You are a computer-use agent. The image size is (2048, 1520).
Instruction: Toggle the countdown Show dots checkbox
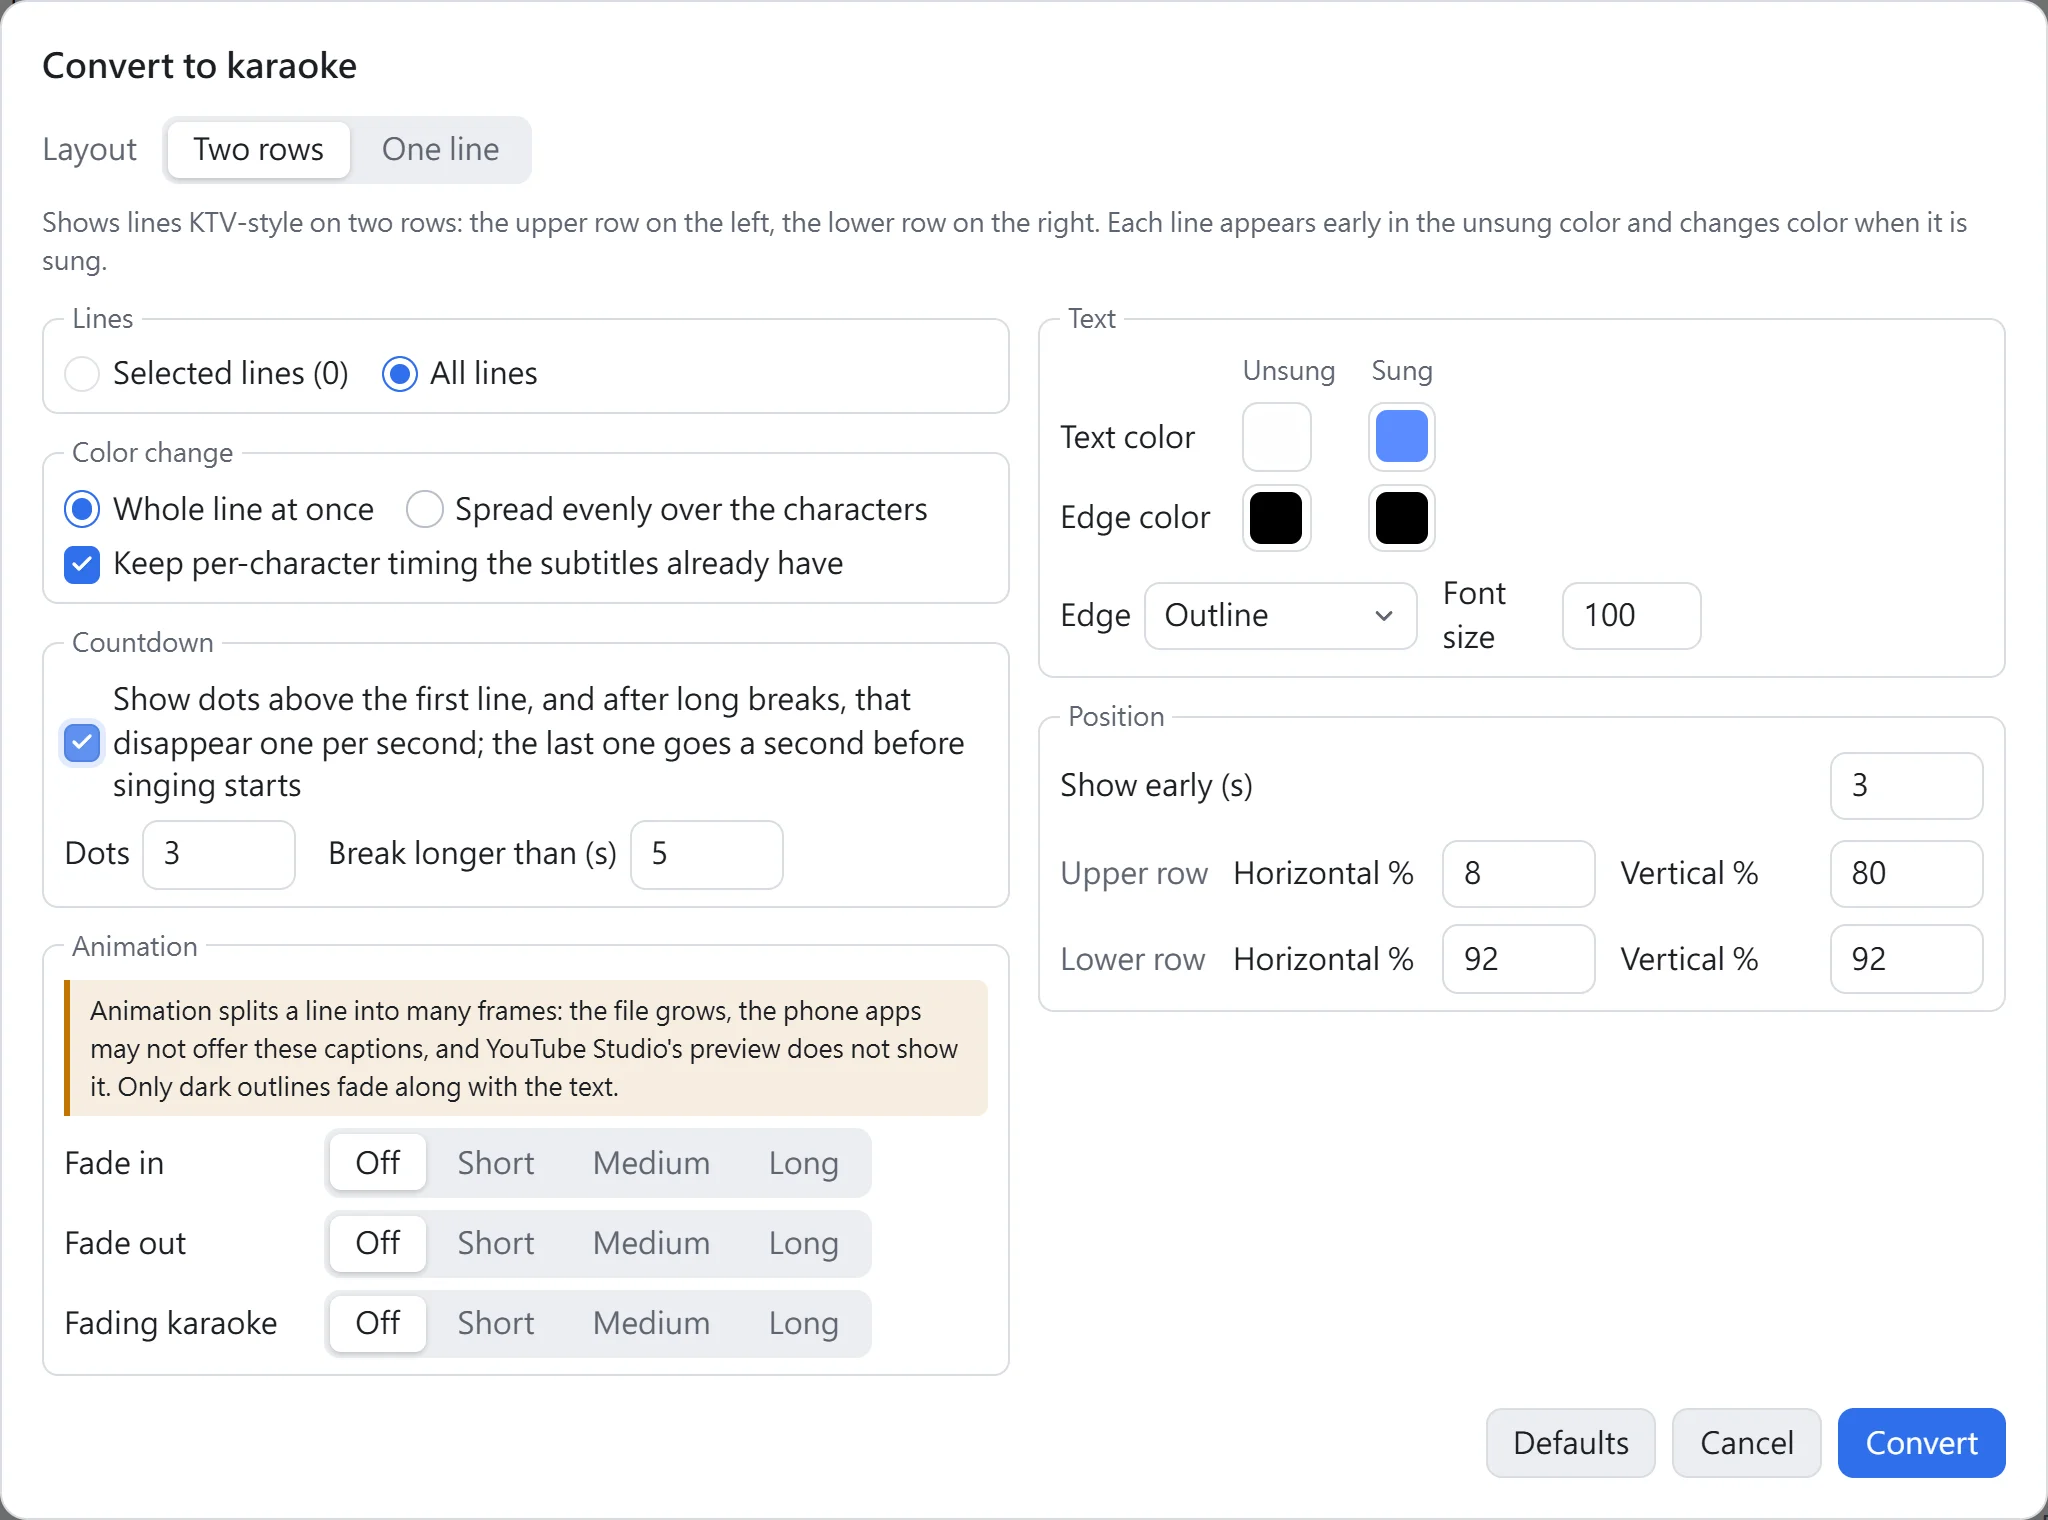pos(82,743)
